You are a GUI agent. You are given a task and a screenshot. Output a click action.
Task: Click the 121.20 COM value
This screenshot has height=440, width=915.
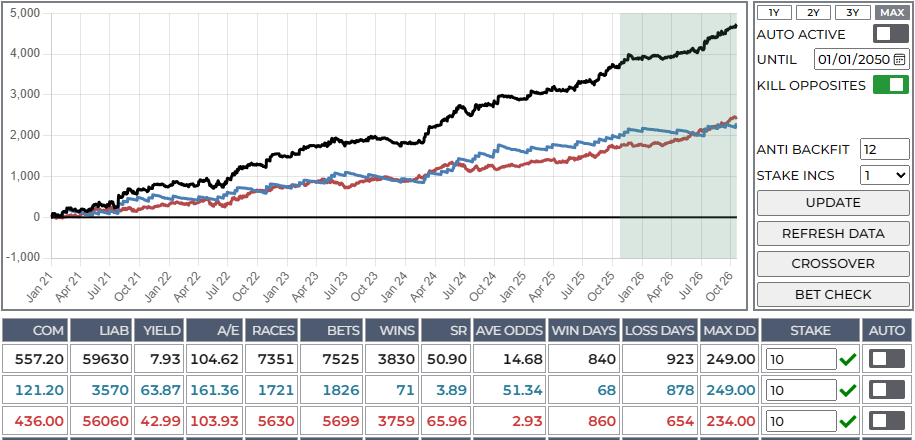click(41, 390)
